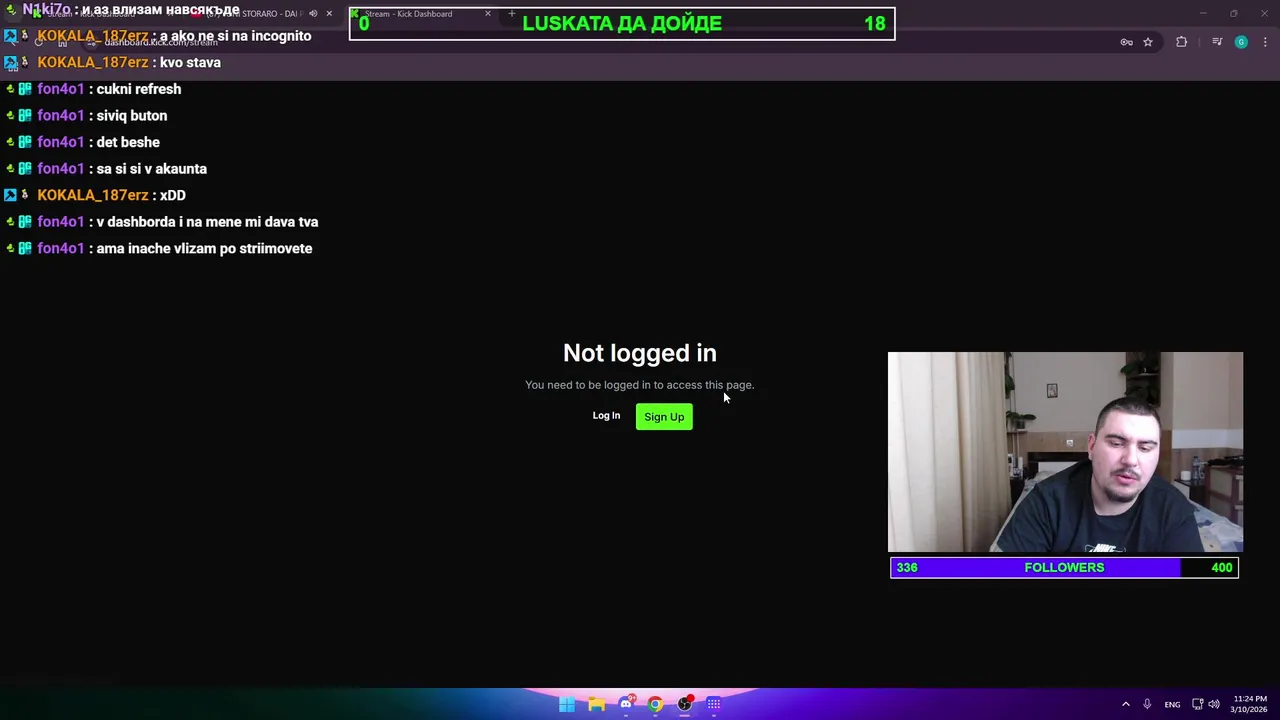Switch to the Stream - Kick Dashboard tab

click(422, 14)
